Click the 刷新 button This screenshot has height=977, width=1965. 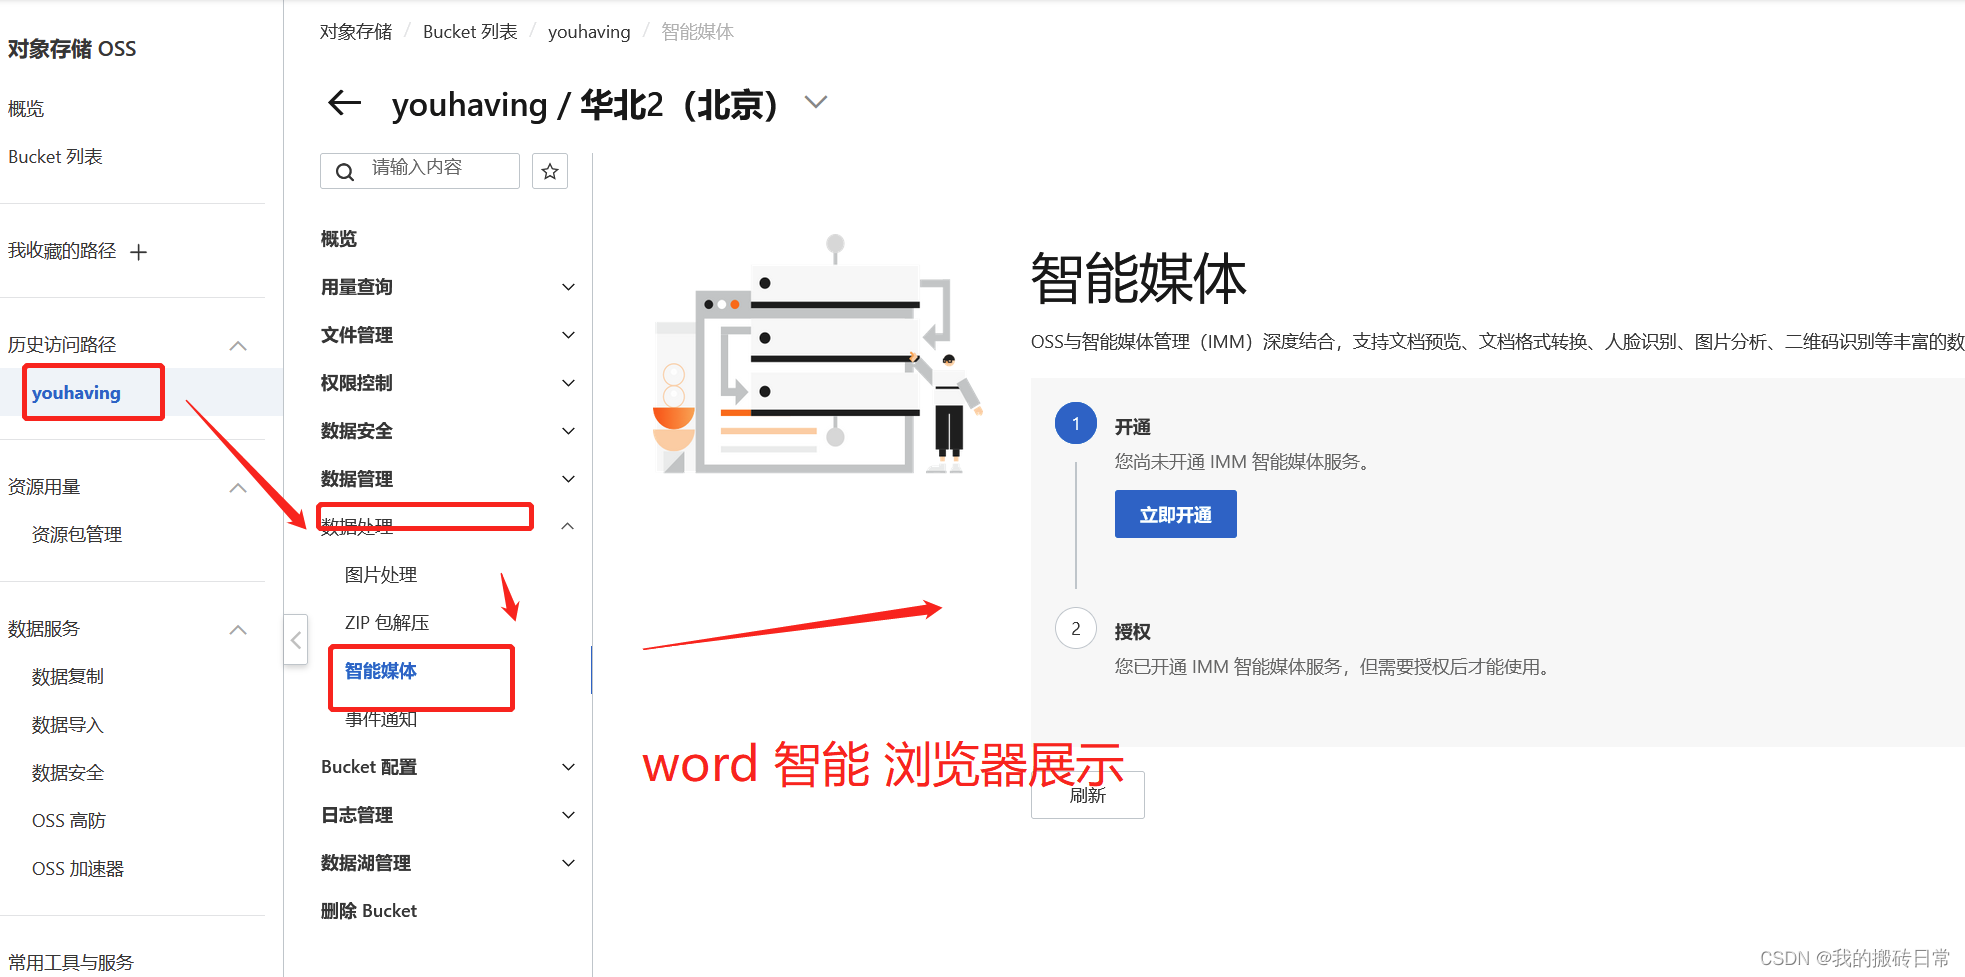coord(1087,794)
